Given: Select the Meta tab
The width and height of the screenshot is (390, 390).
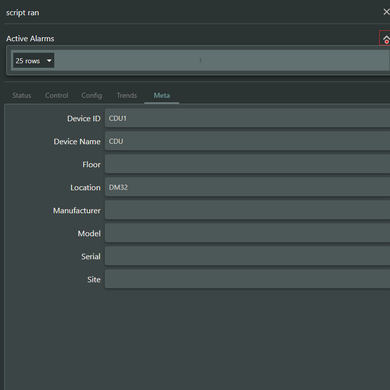Looking at the screenshot, I should 162,95.
